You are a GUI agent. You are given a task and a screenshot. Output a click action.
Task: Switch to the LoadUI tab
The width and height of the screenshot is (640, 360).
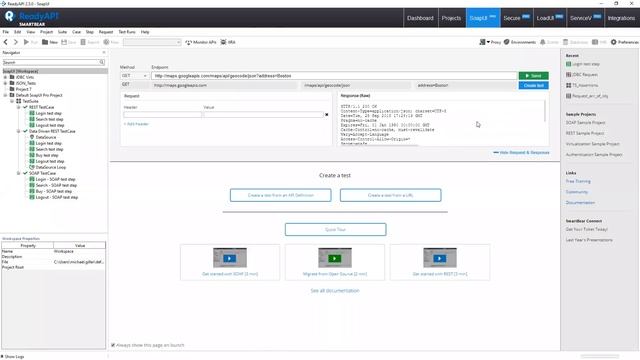click(x=549, y=18)
